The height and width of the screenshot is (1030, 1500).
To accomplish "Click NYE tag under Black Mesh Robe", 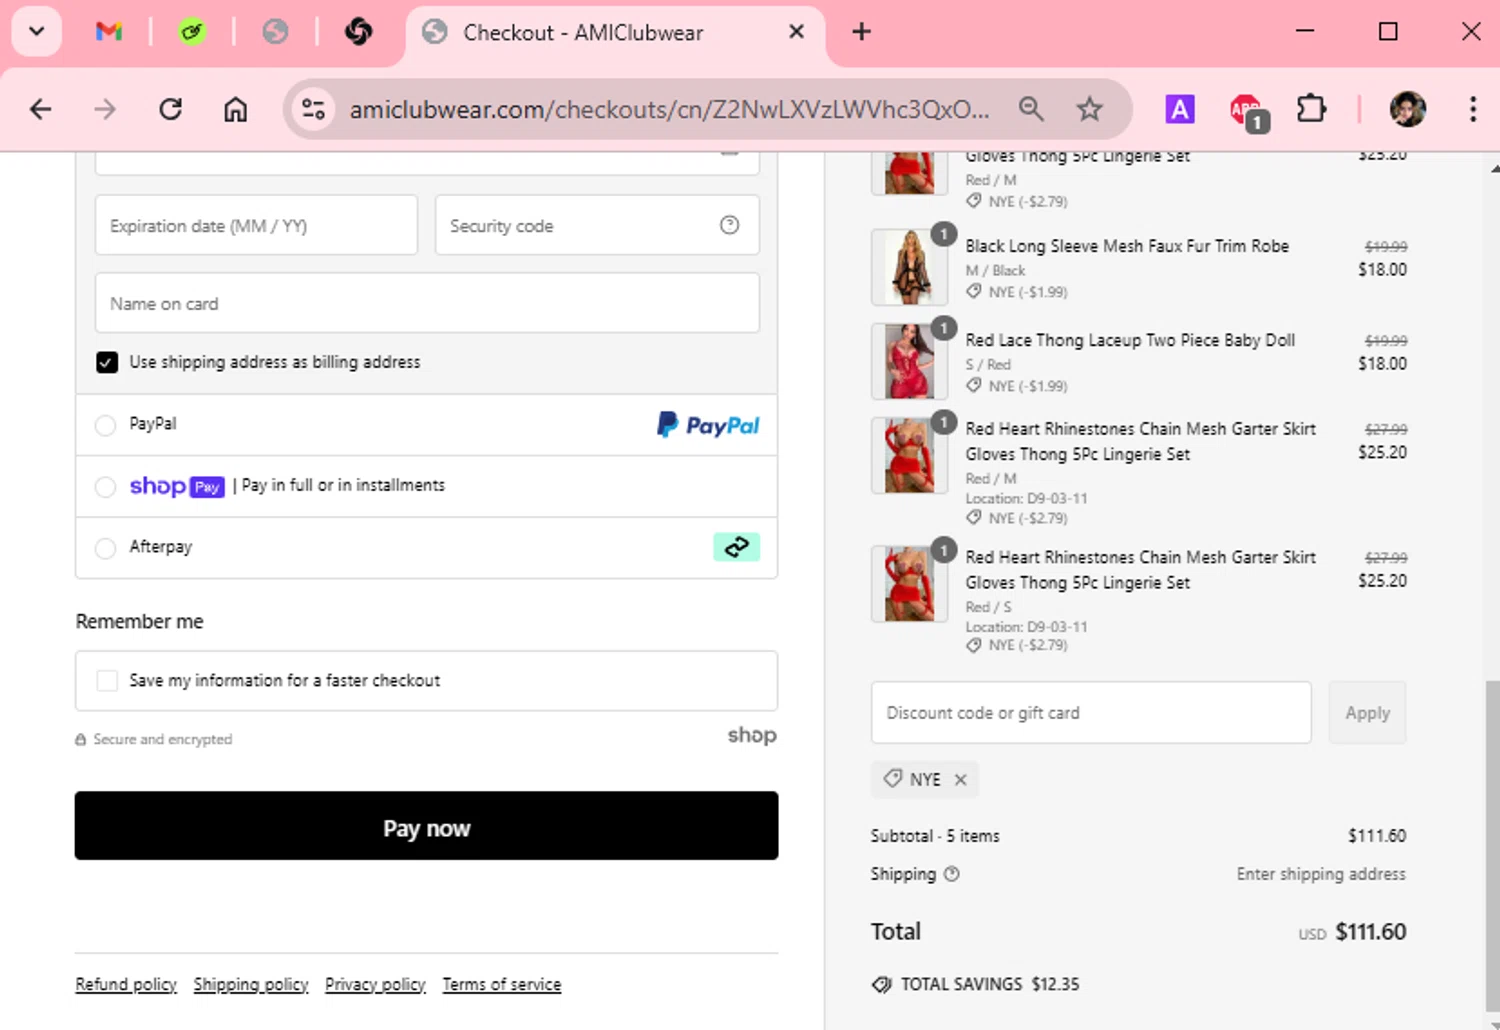I will coord(1017,292).
